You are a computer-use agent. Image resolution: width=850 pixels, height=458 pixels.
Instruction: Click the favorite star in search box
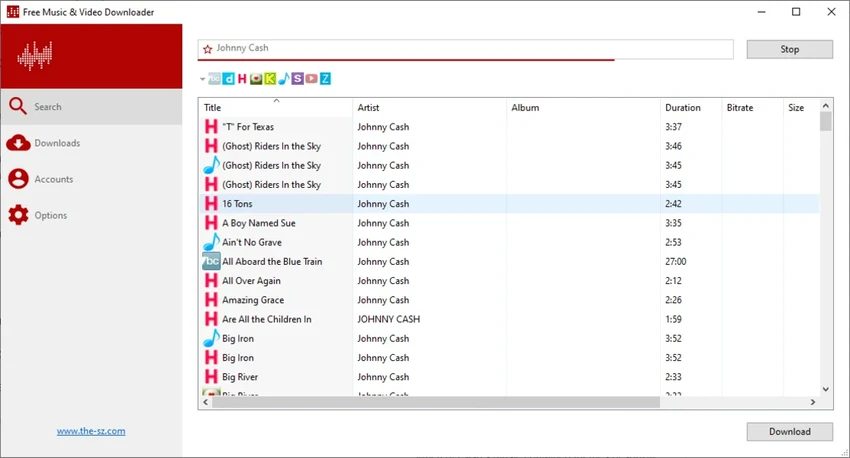(x=208, y=49)
